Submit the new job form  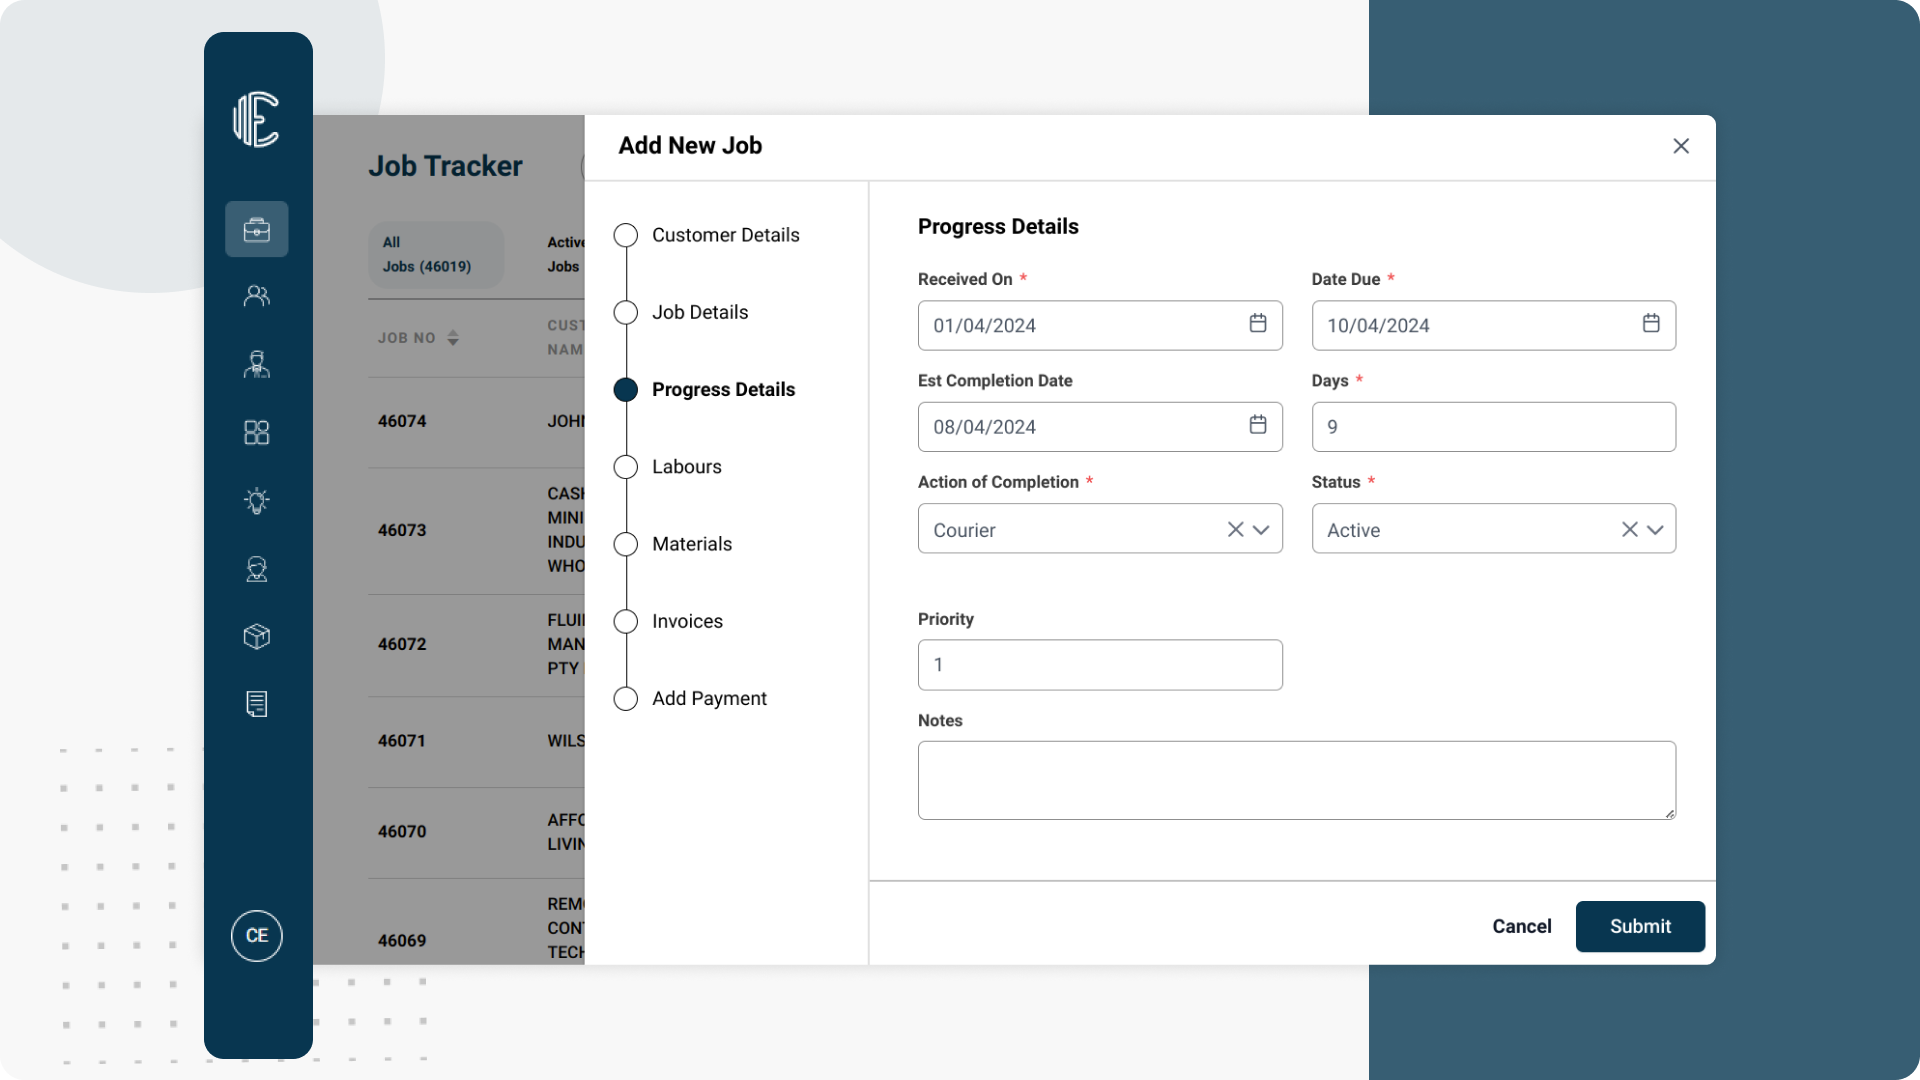(1639, 926)
